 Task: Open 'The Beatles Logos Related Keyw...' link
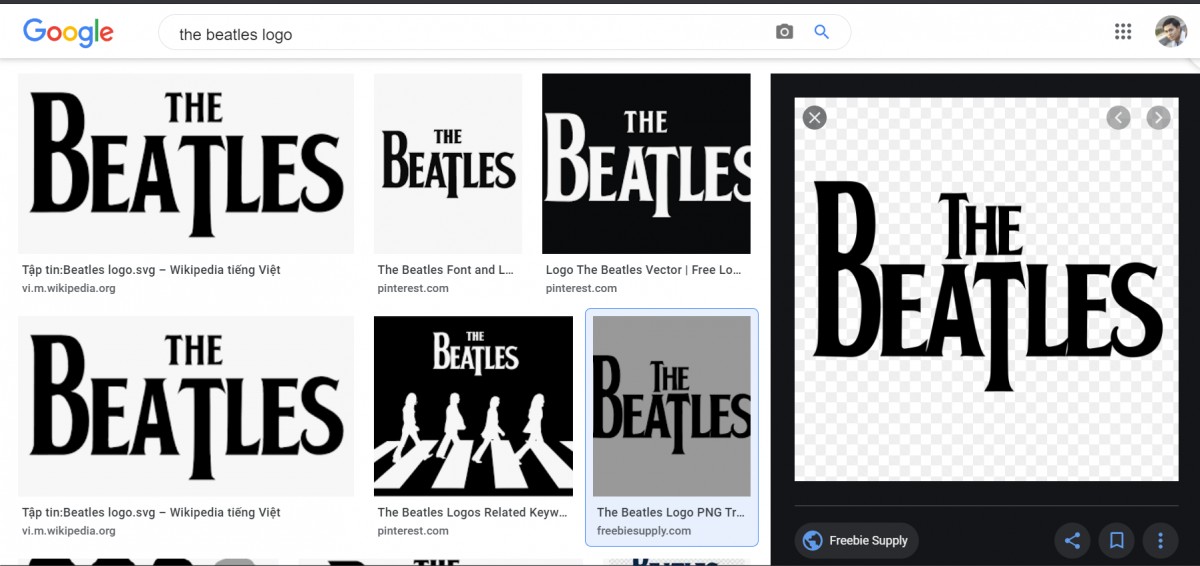click(470, 512)
